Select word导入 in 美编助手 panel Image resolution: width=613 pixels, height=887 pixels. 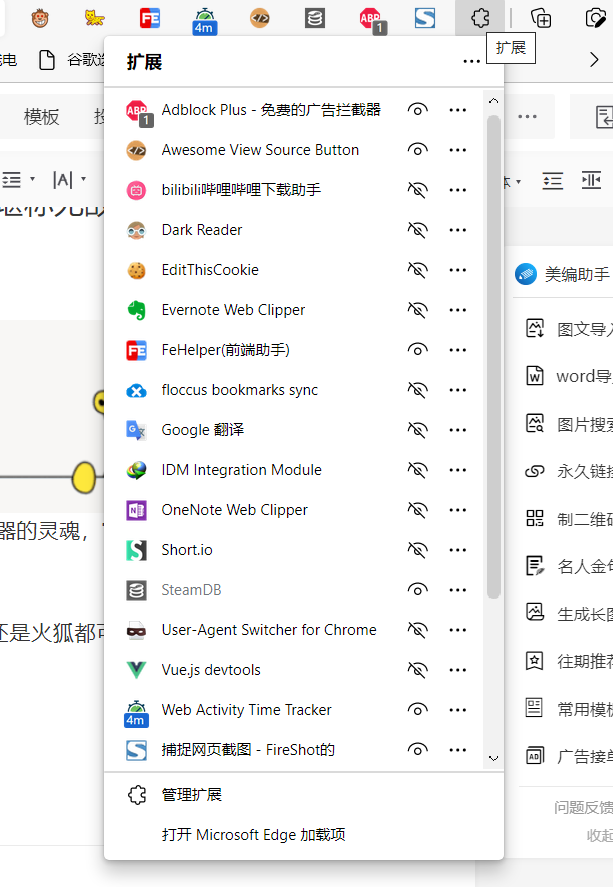(x=568, y=376)
